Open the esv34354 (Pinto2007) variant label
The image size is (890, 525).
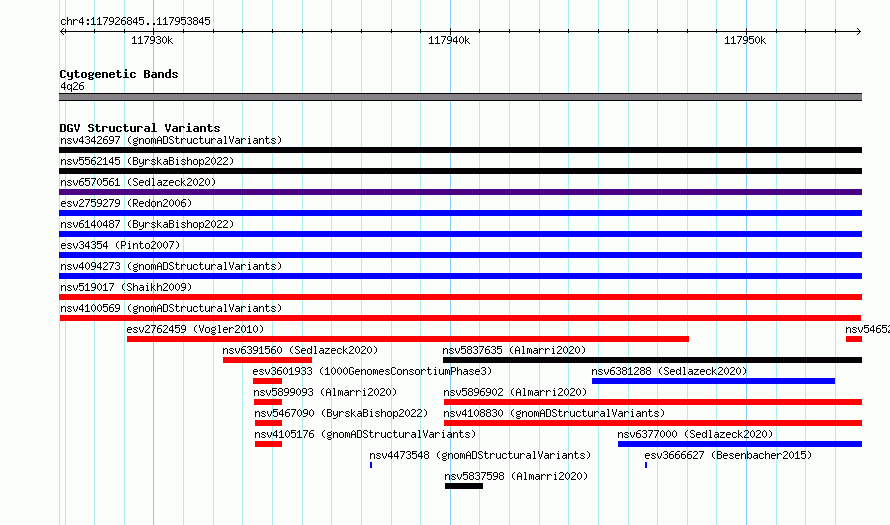[x=120, y=245]
